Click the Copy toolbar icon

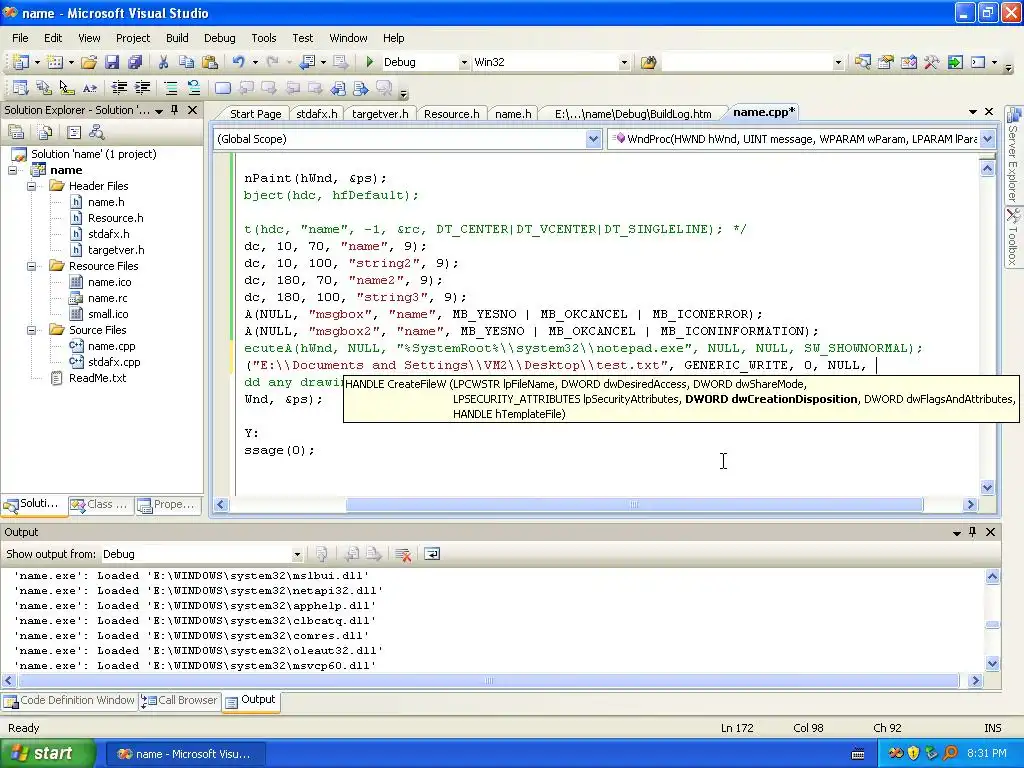186,62
